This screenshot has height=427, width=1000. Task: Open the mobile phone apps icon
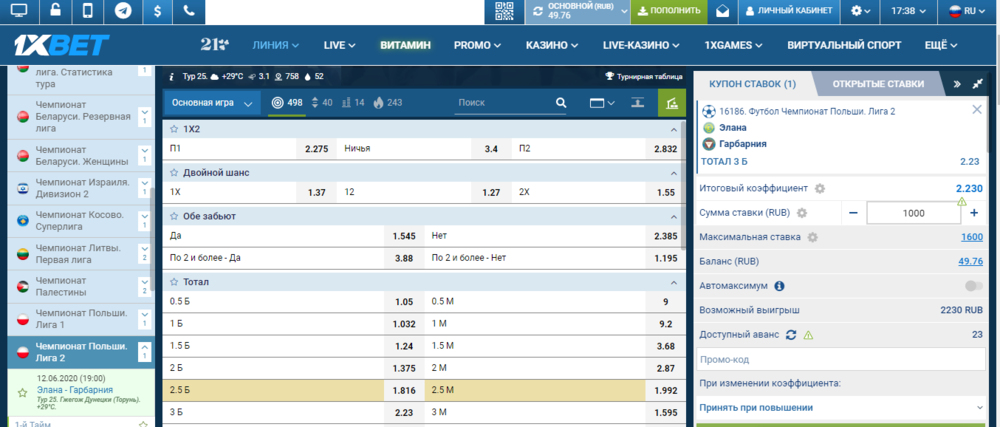click(x=90, y=11)
